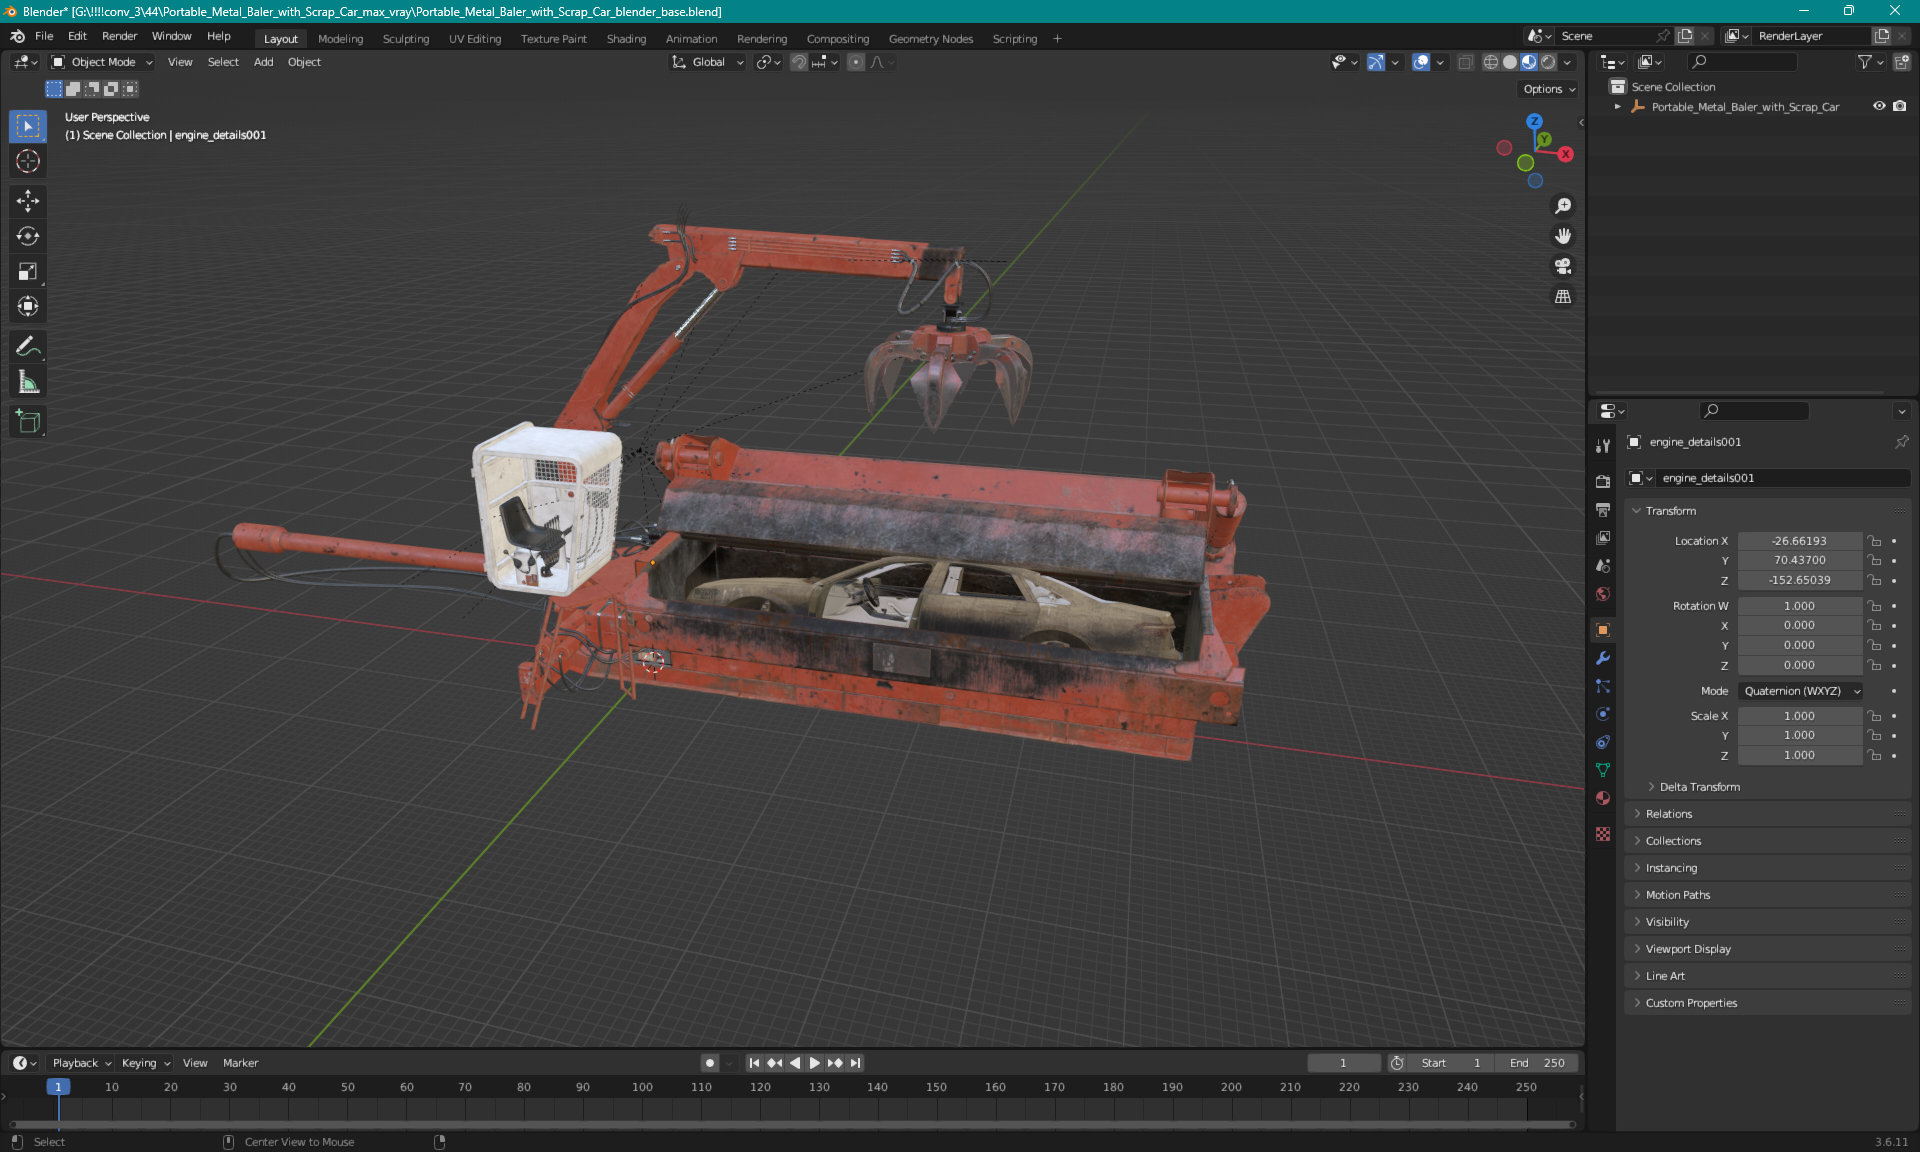
Task: Toggle lock on Location X
Action: [1875, 541]
